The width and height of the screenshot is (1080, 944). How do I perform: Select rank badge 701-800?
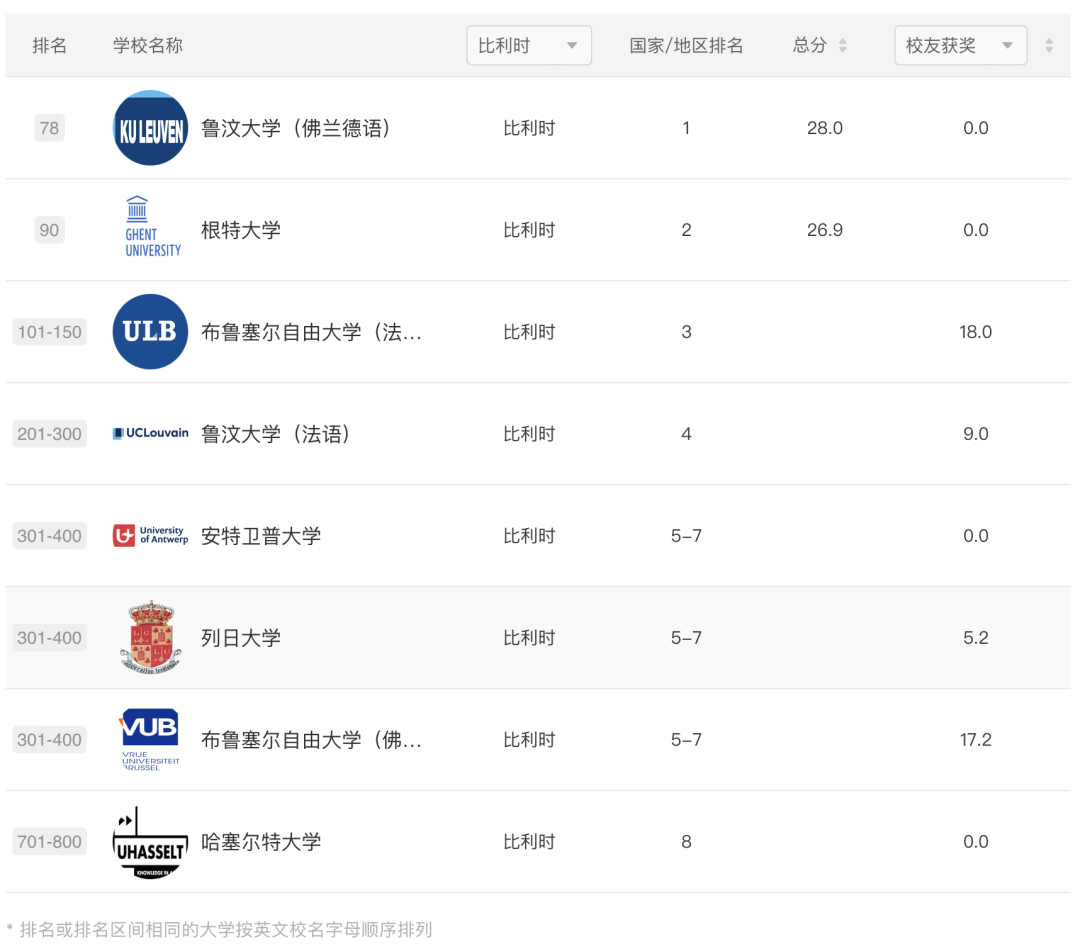click(50, 841)
